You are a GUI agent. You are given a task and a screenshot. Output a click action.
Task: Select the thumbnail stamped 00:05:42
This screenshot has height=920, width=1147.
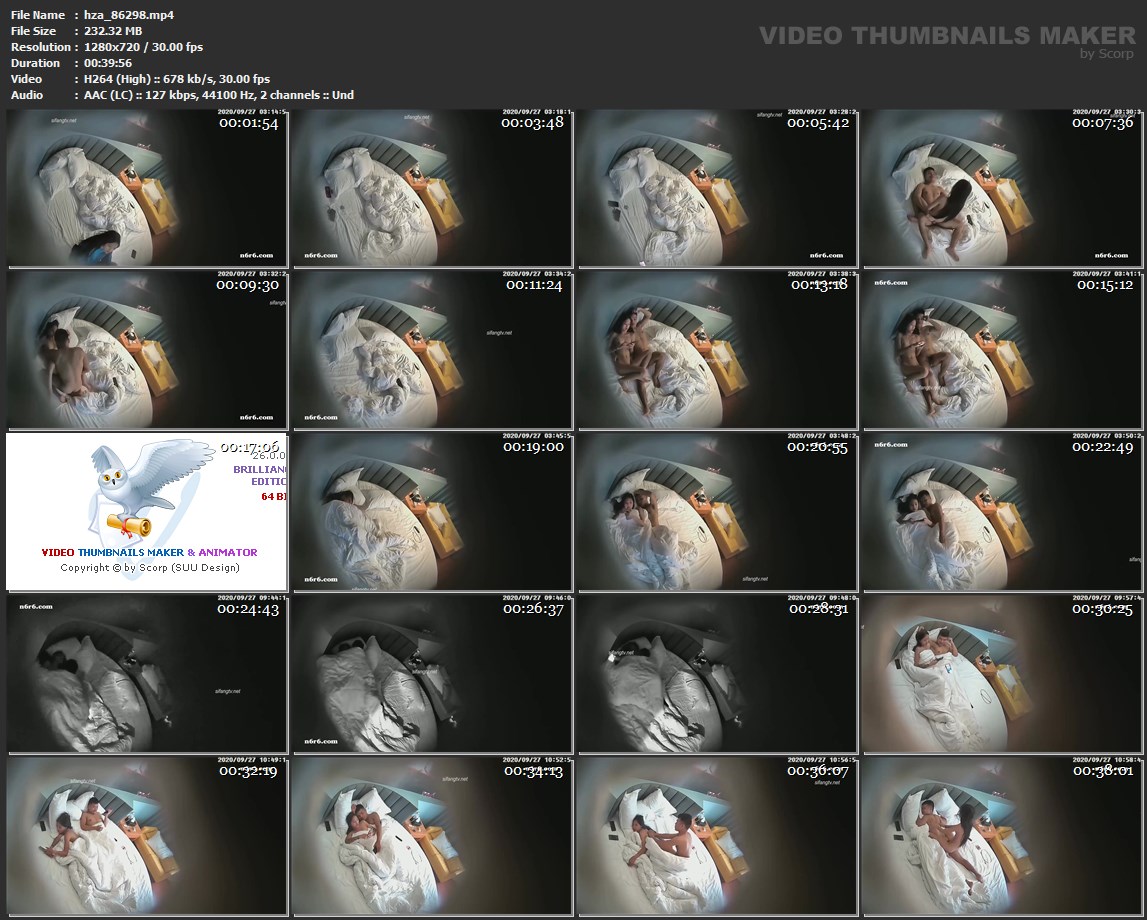click(717, 188)
